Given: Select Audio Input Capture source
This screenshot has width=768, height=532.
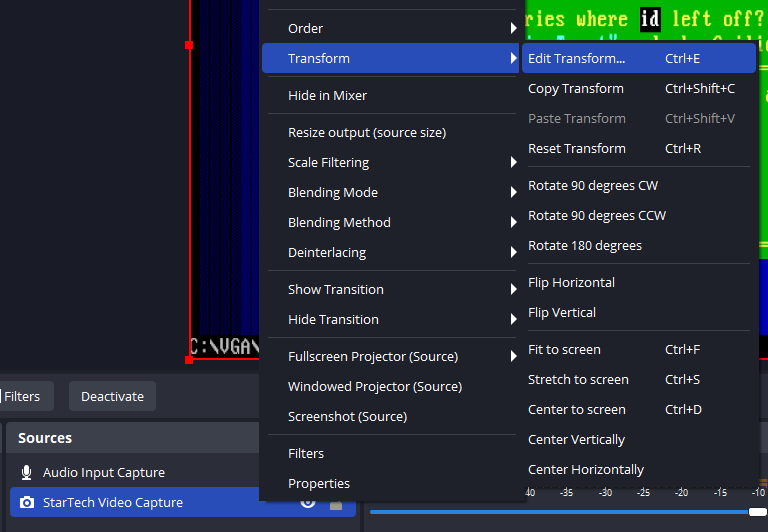Looking at the screenshot, I should click(x=104, y=472).
